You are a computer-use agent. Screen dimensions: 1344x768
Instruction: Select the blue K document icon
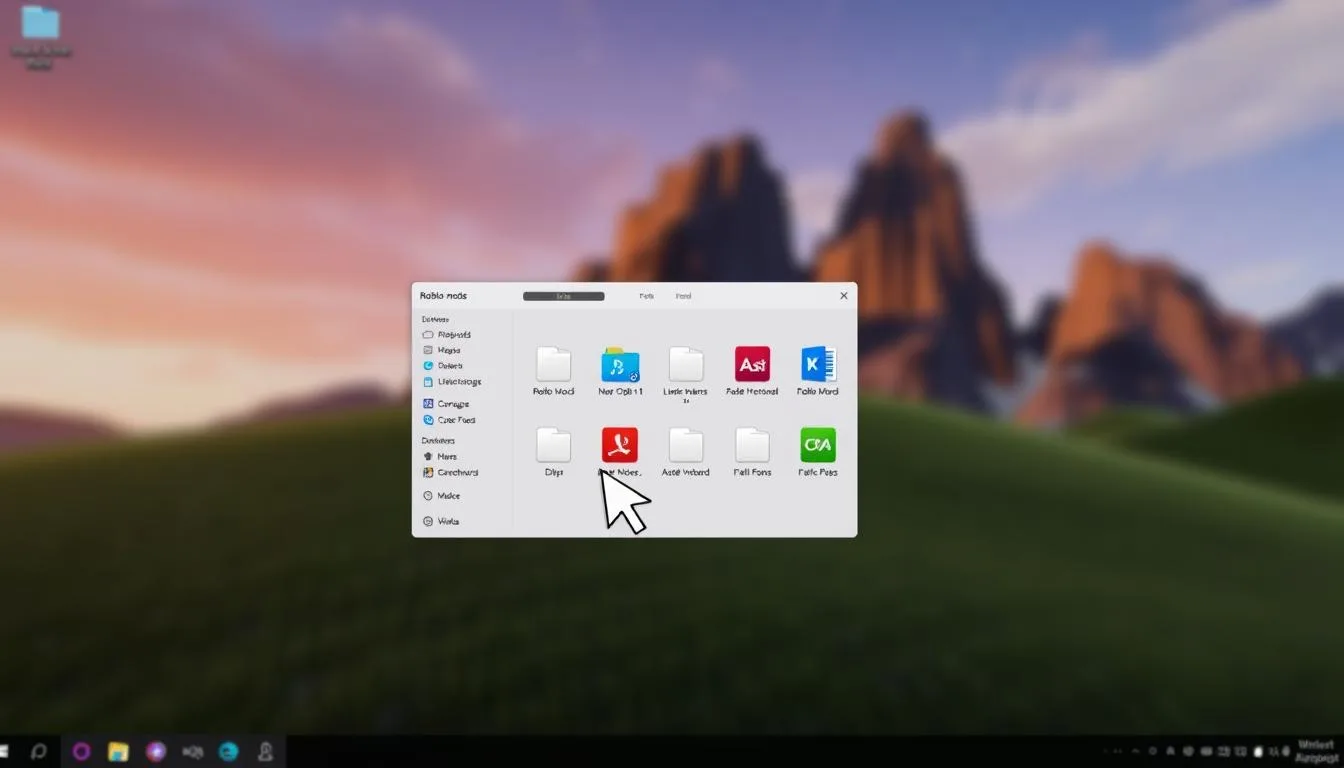point(818,364)
